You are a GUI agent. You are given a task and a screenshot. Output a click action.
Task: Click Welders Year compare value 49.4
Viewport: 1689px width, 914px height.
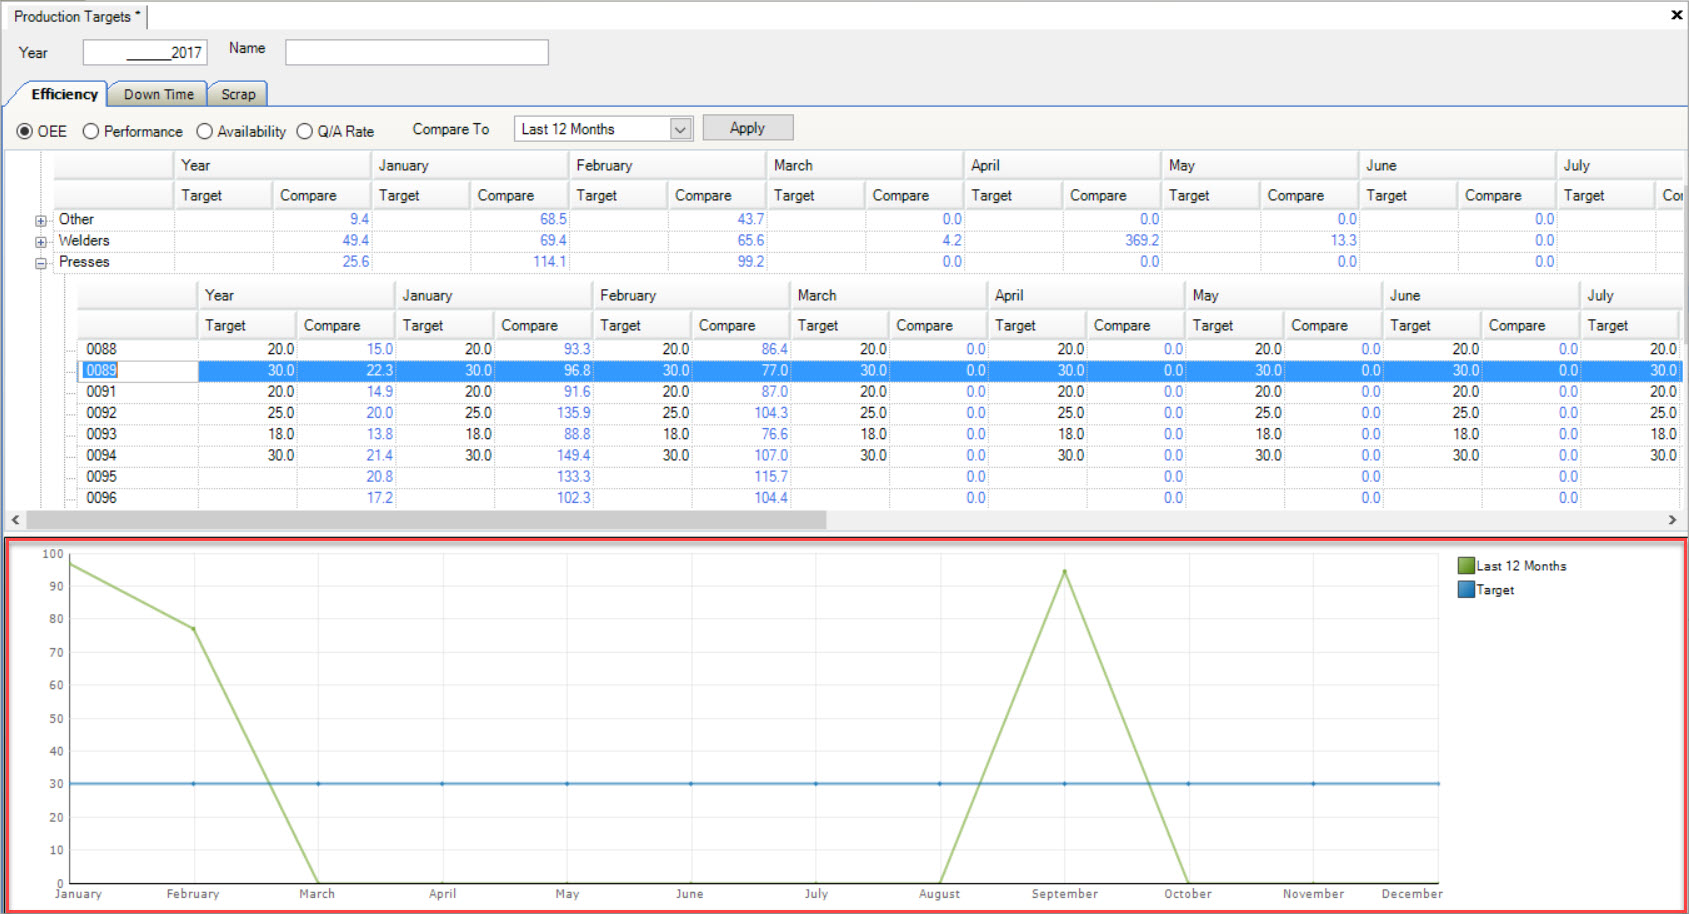[356, 241]
